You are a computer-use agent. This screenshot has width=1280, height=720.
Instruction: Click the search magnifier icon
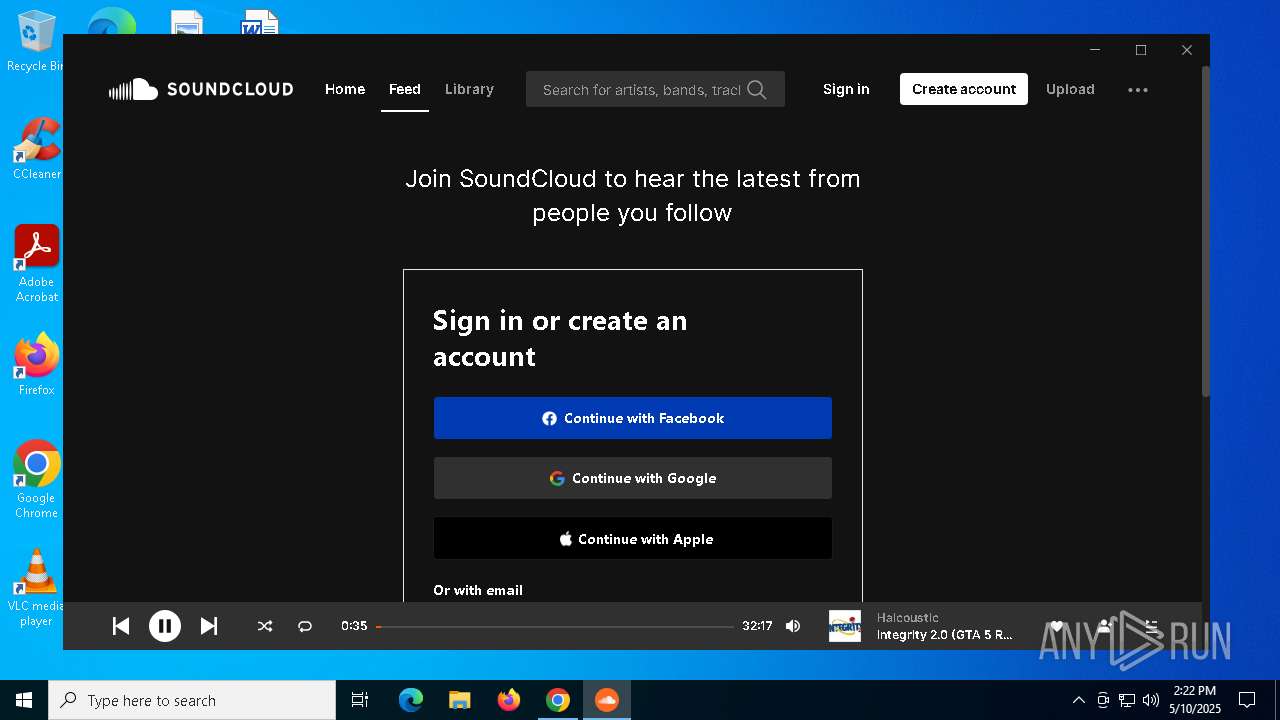point(757,90)
